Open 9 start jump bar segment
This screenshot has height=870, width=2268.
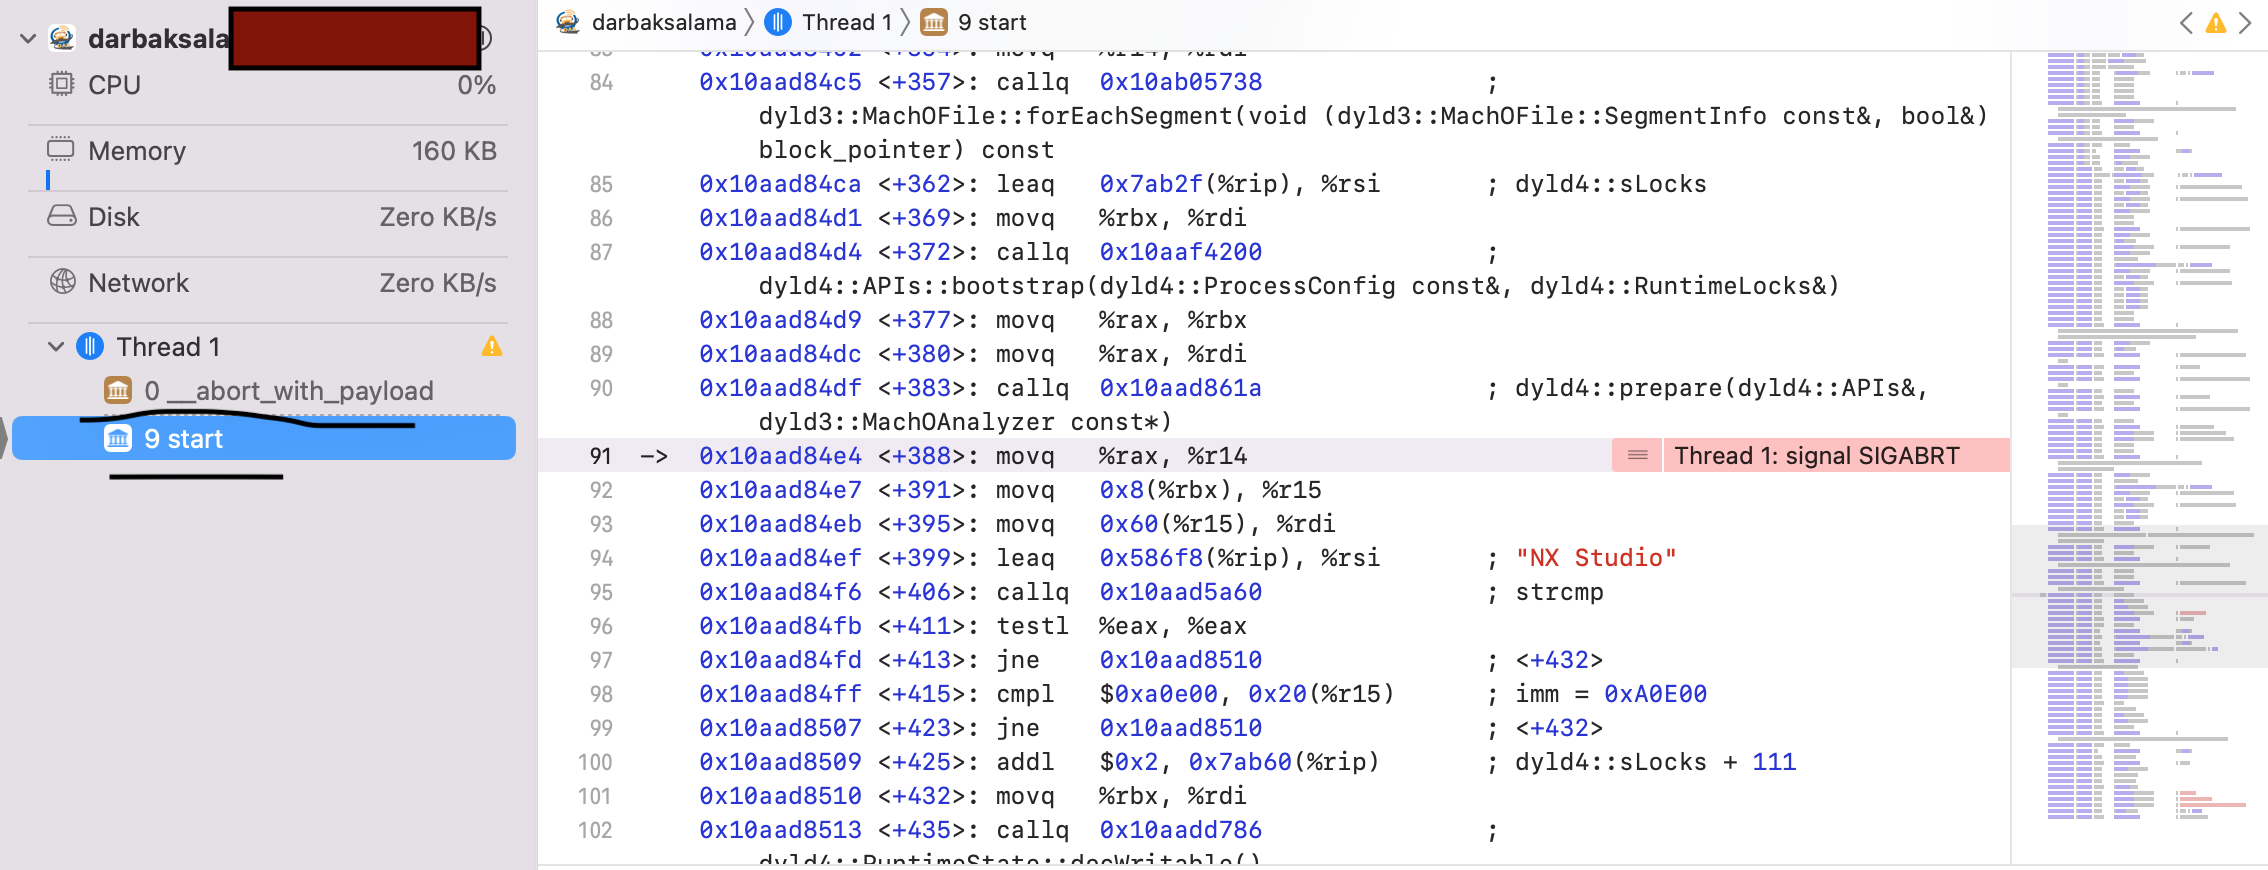991,22
